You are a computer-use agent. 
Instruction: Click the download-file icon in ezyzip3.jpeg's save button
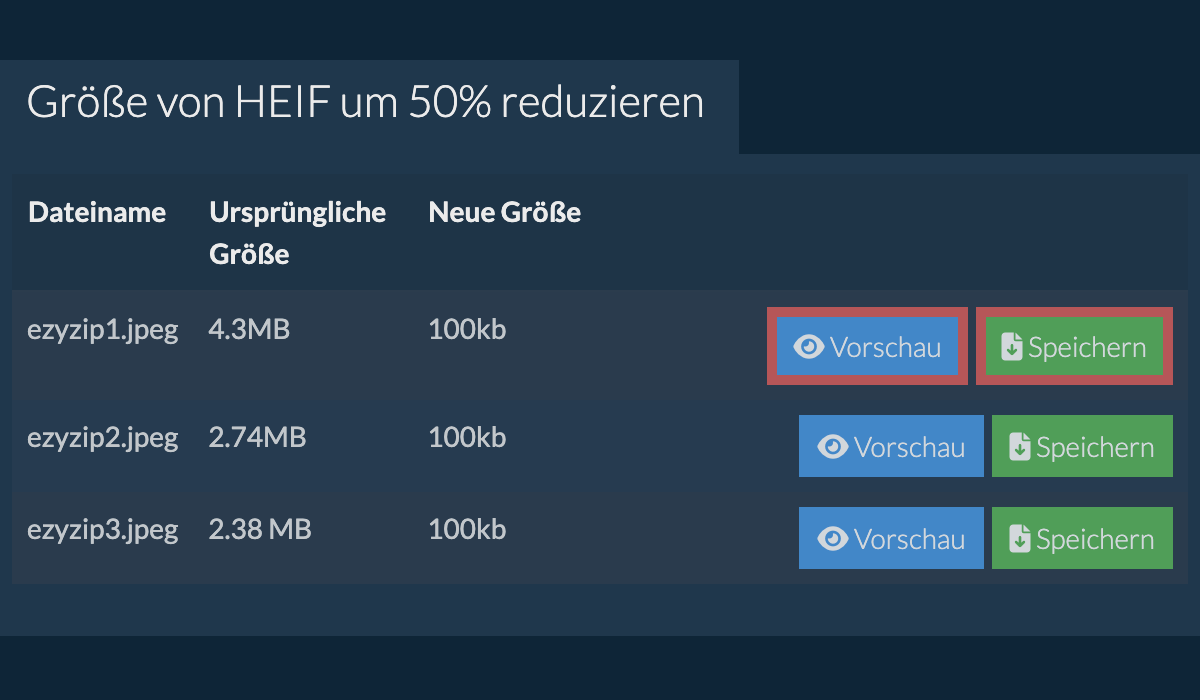[1020, 539]
